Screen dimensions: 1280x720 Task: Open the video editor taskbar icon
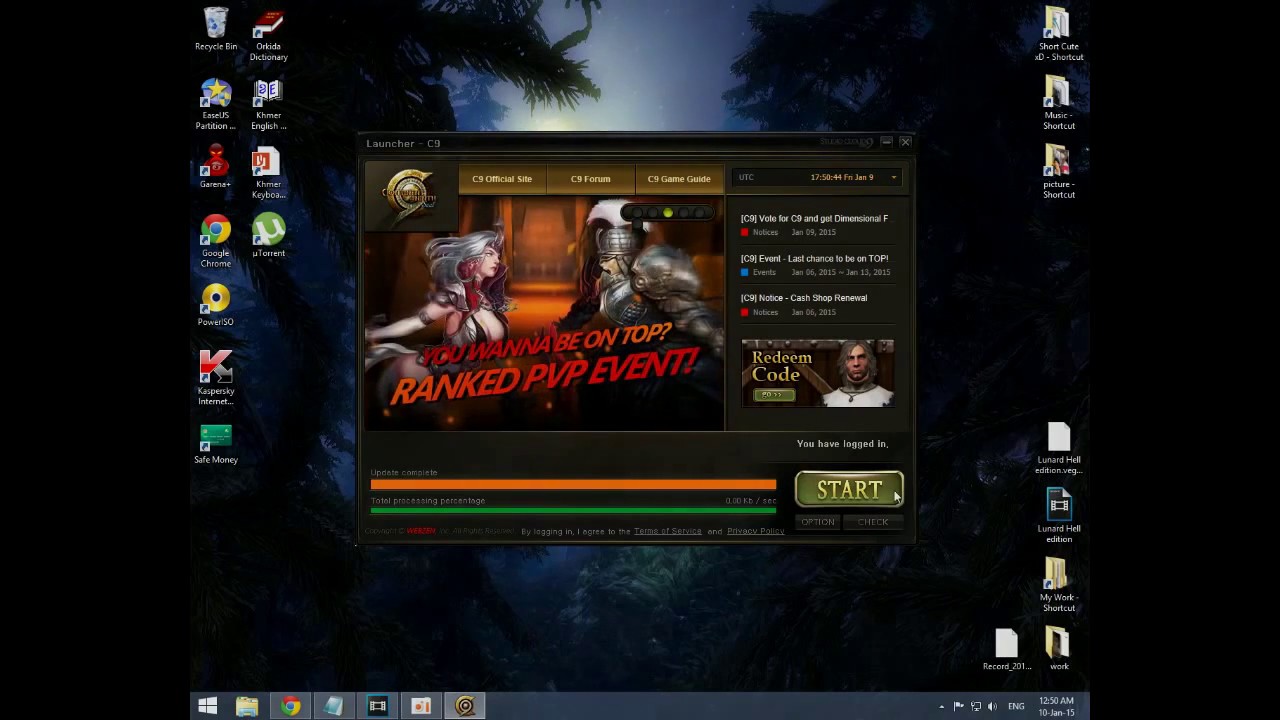coord(378,706)
